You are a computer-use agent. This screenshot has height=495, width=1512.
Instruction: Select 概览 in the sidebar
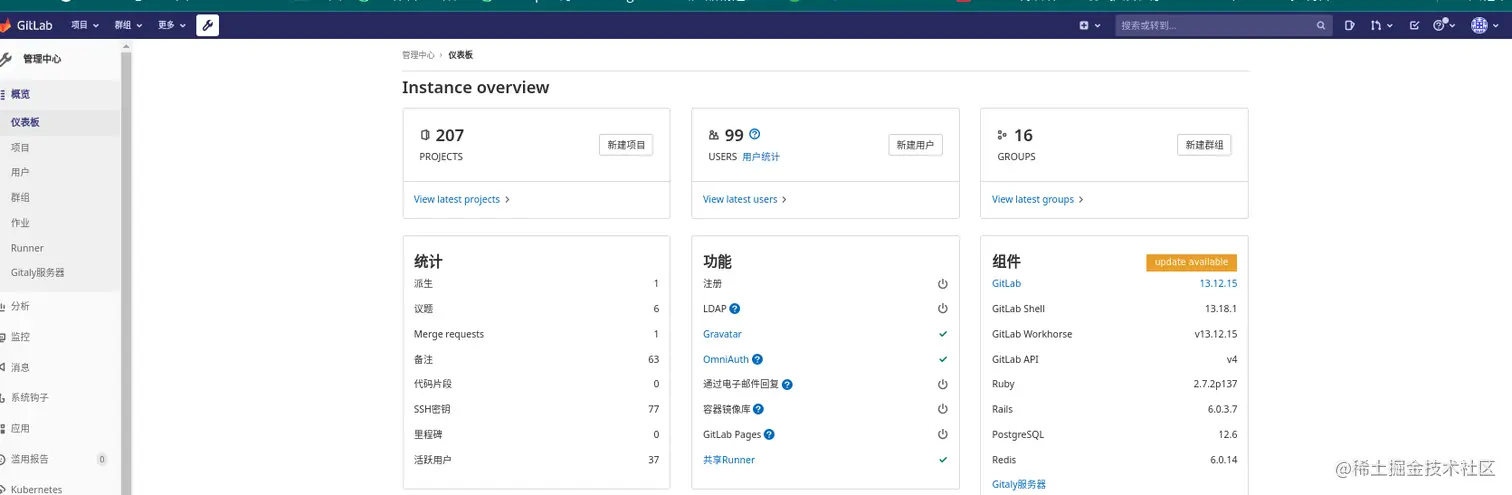(x=60, y=94)
